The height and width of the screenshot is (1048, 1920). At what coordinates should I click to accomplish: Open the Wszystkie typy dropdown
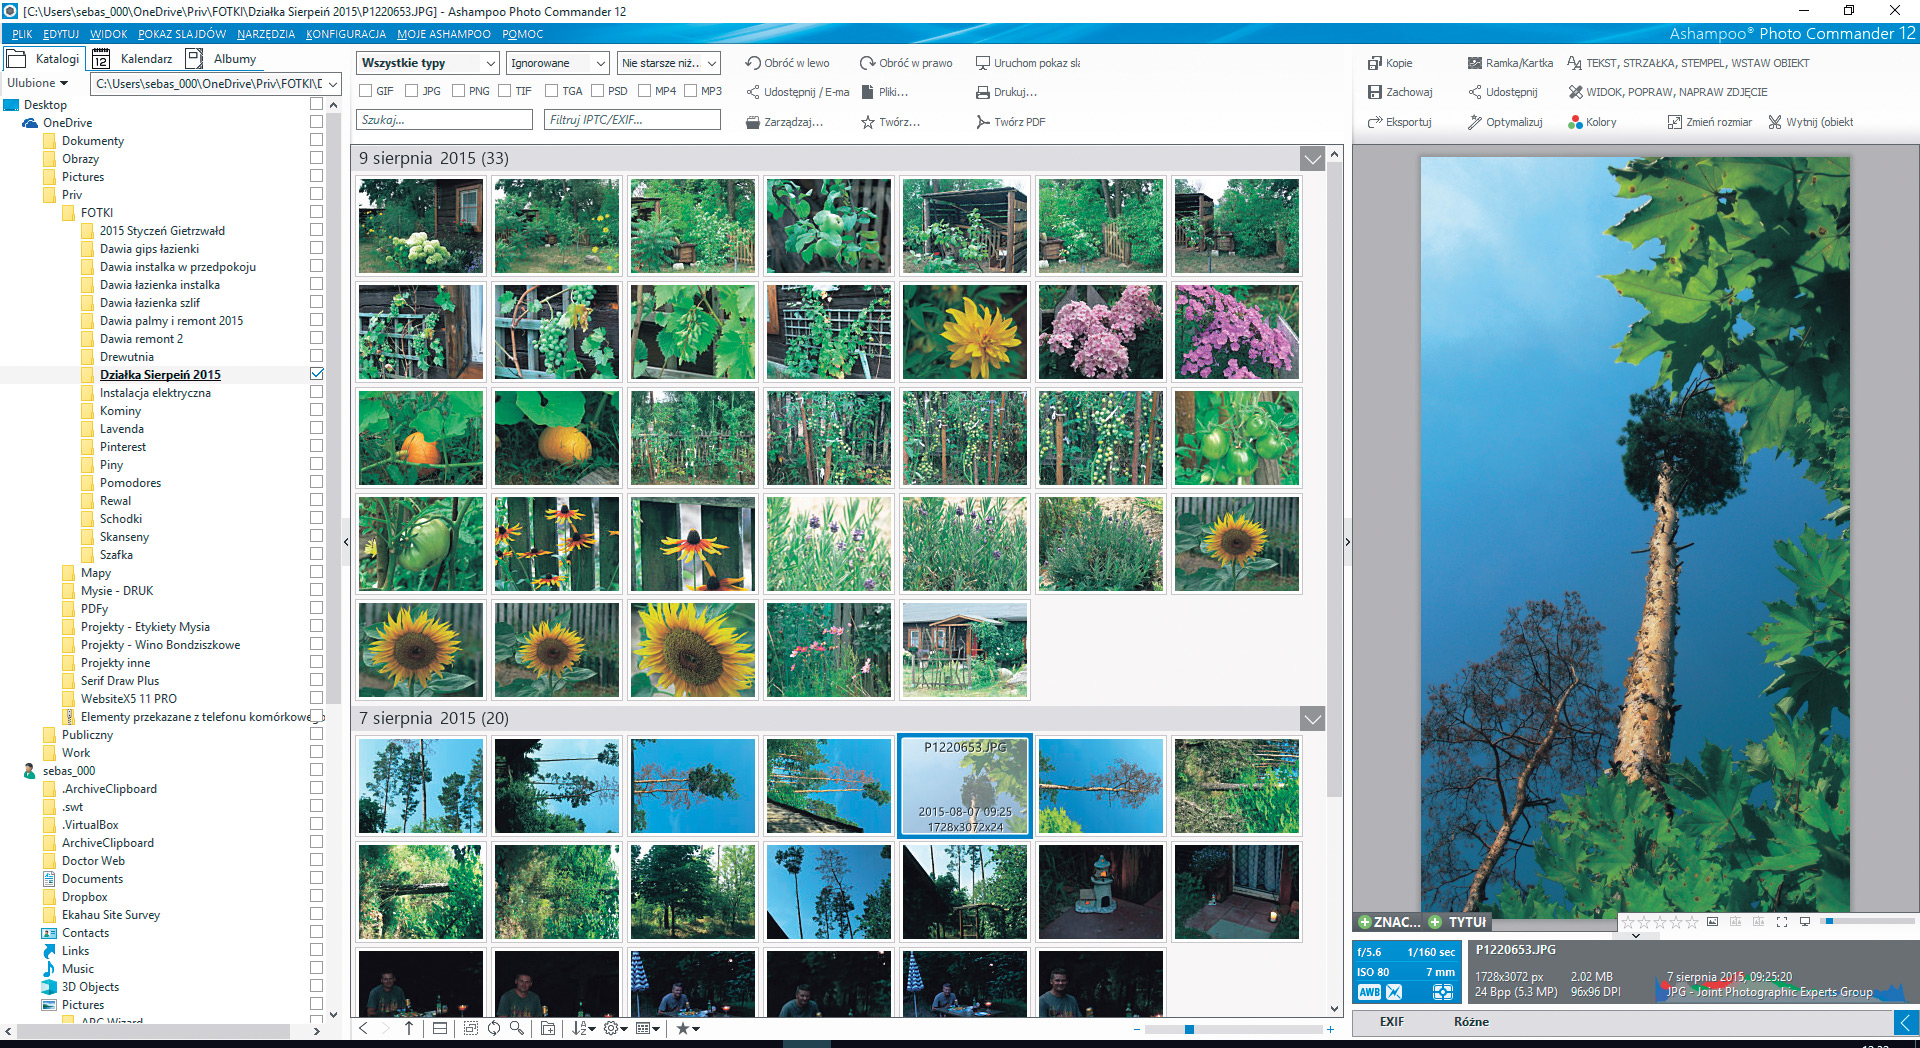427,63
